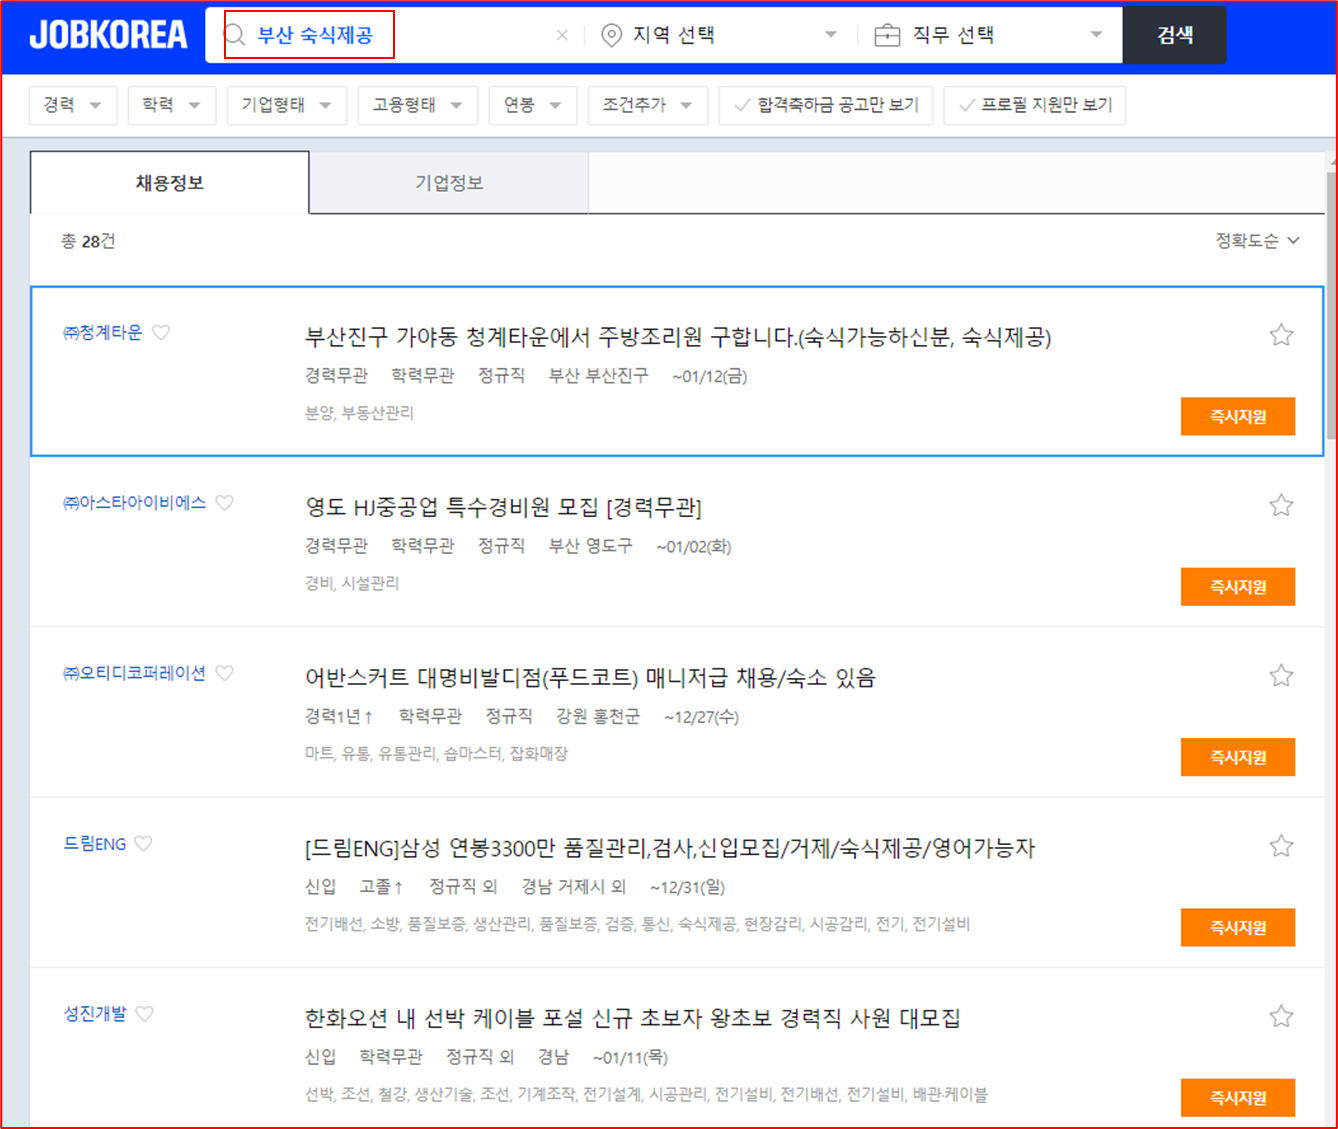The image size is (1338, 1129).
Task: Open the 부산진구 가야동 청계타운 주방조리원 job title
Action: (678, 337)
